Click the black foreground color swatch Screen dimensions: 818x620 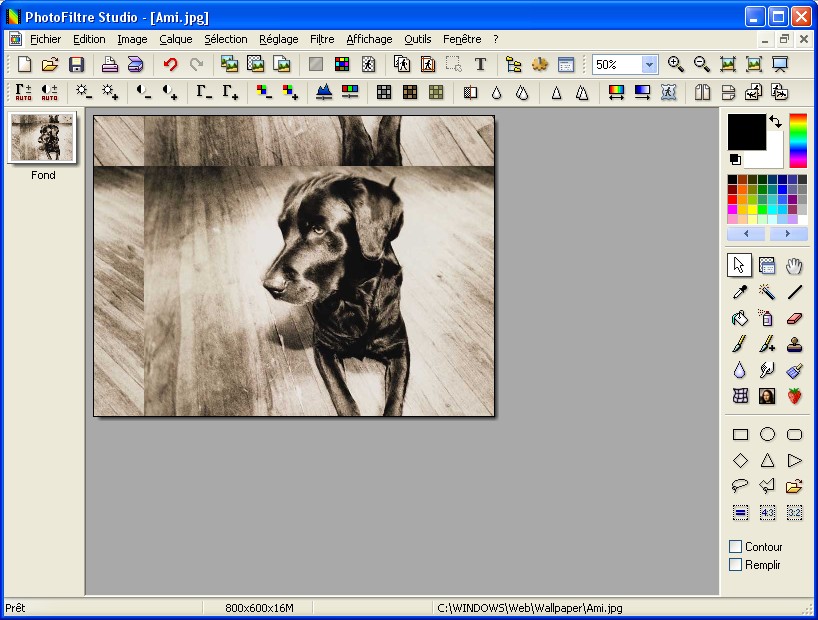[x=745, y=131]
